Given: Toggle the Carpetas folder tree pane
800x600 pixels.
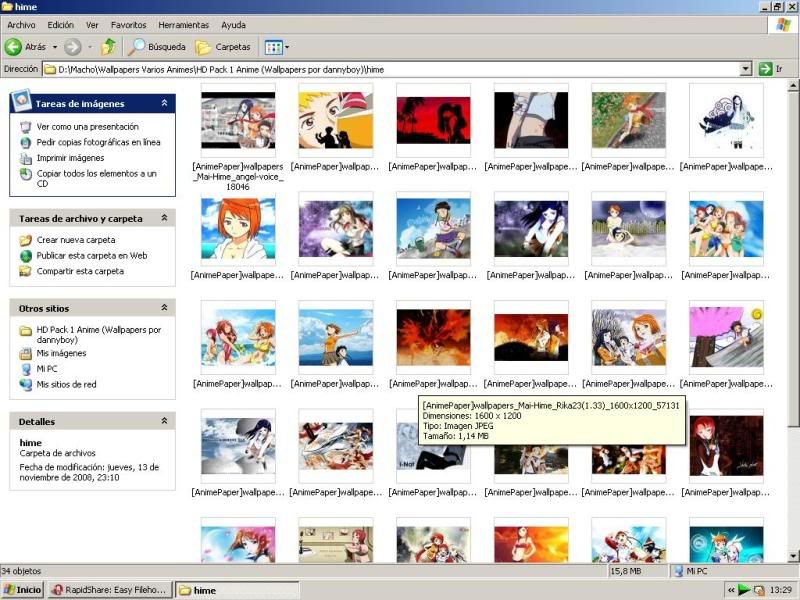Looking at the screenshot, I should click(223, 47).
